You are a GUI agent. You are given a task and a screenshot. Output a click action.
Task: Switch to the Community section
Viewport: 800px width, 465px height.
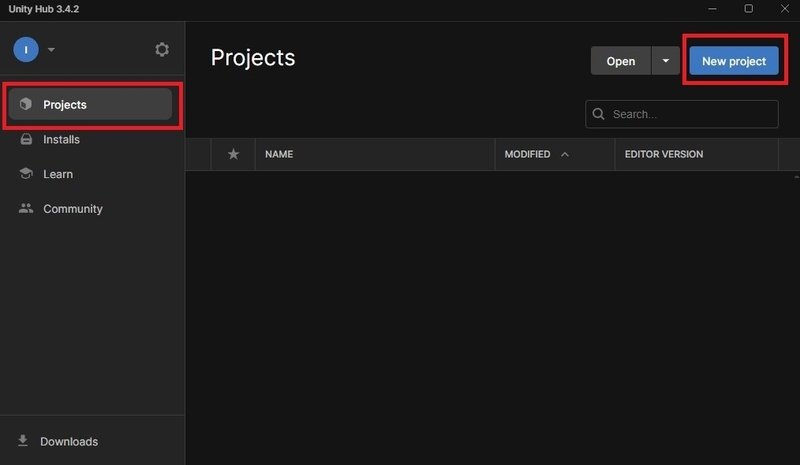72,209
